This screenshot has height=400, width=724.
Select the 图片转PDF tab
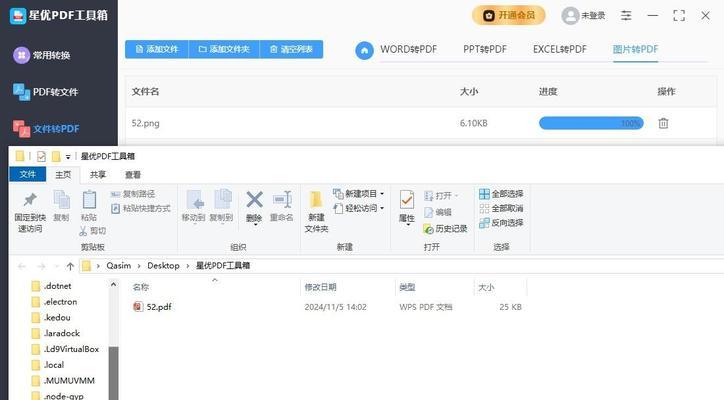635,49
